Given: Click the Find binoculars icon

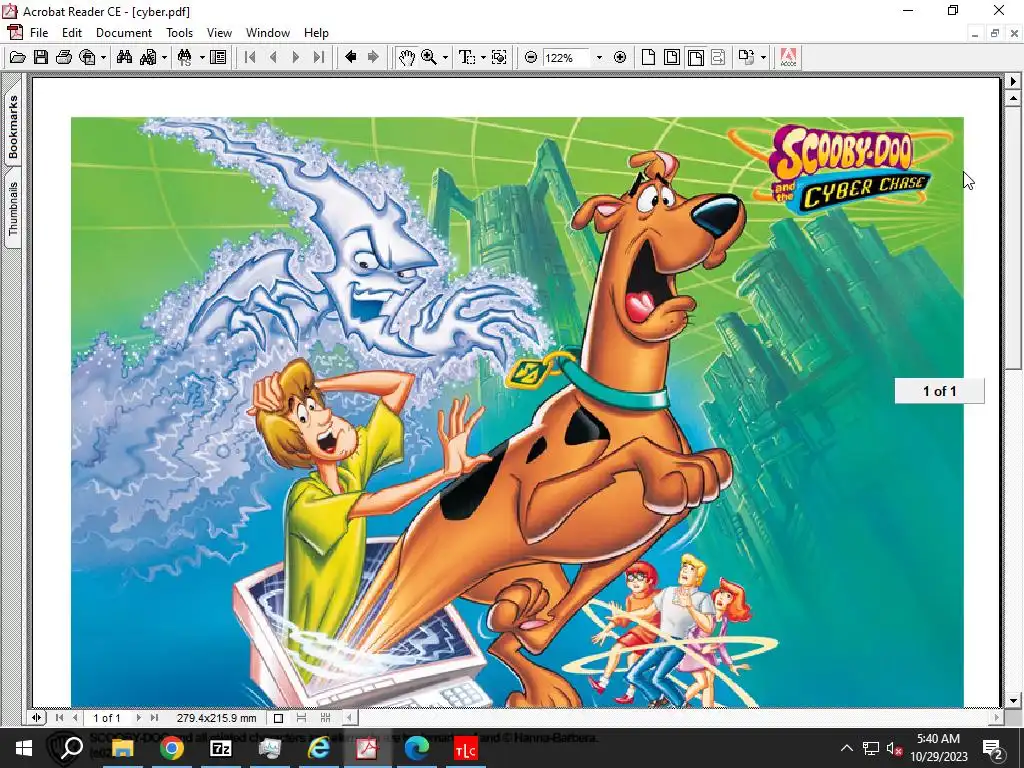Looking at the screenshot, I should pos(124,57).
